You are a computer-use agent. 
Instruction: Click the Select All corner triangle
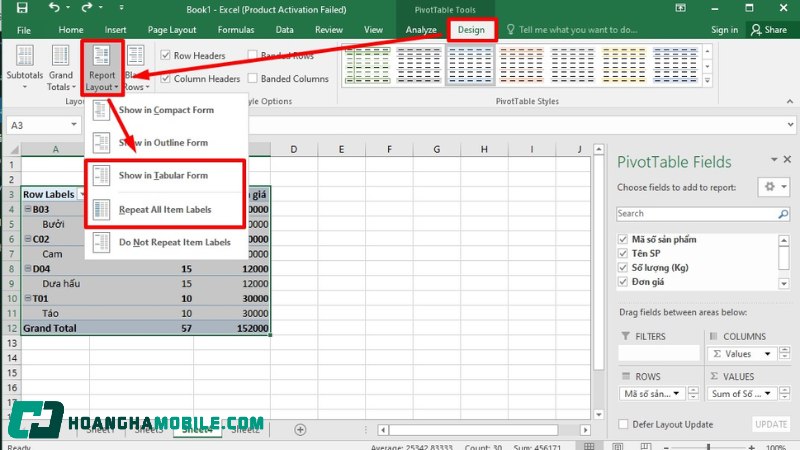[x=14, y=149]
